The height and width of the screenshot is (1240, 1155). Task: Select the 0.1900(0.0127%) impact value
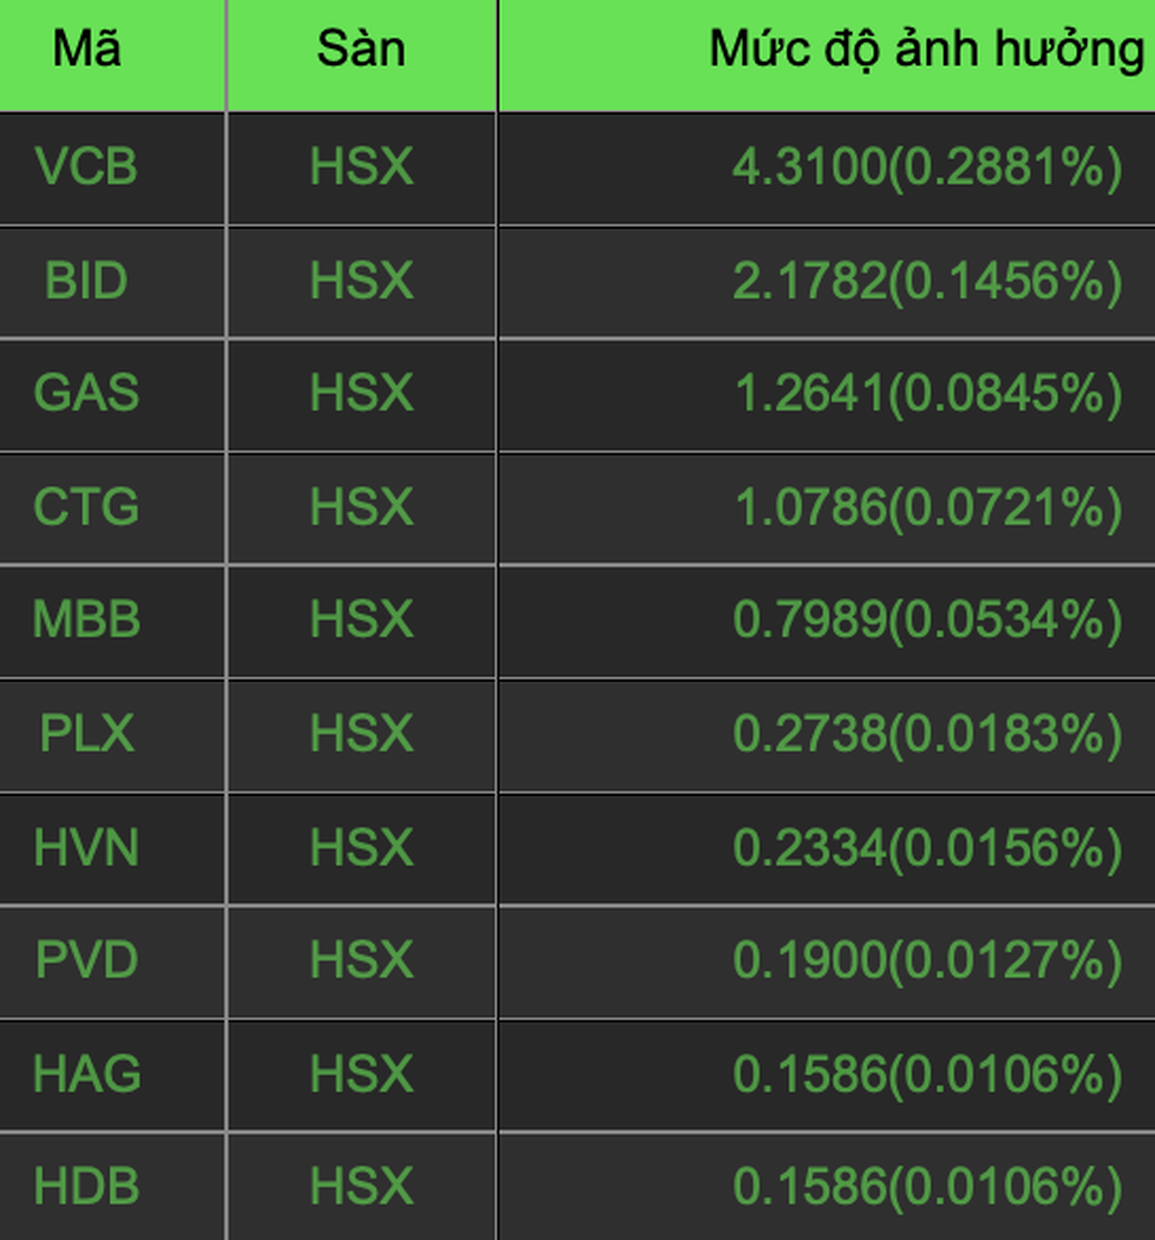coord(927,962)
